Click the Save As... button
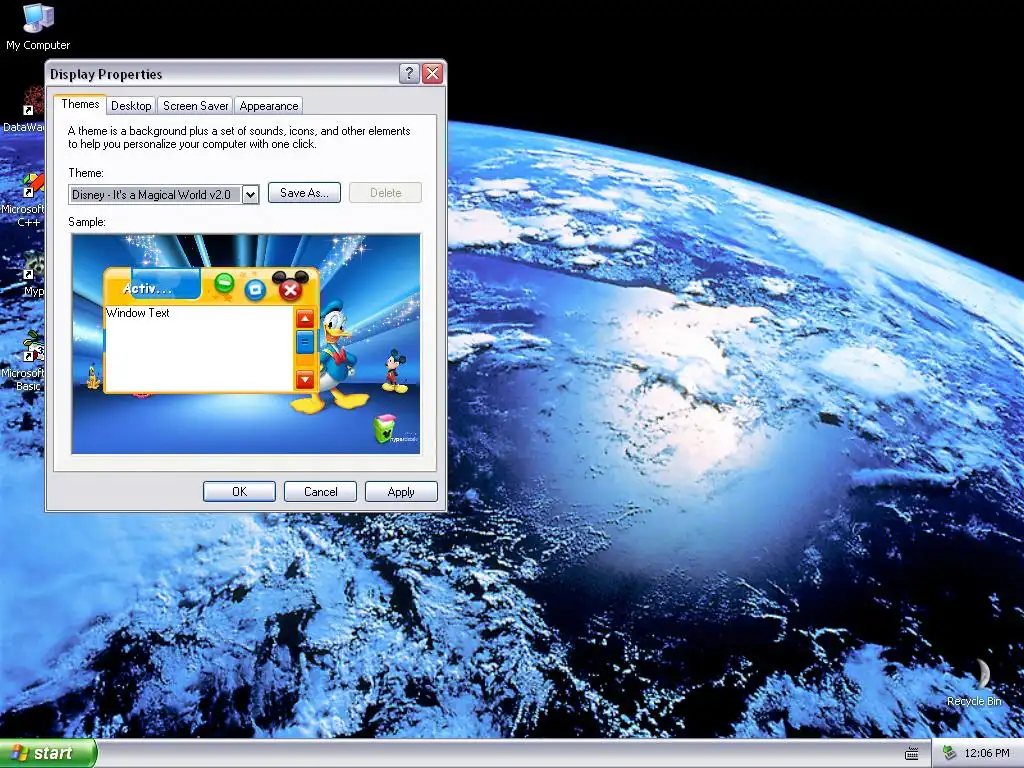This screenshot has height=768, width=1024. point(304,193)
